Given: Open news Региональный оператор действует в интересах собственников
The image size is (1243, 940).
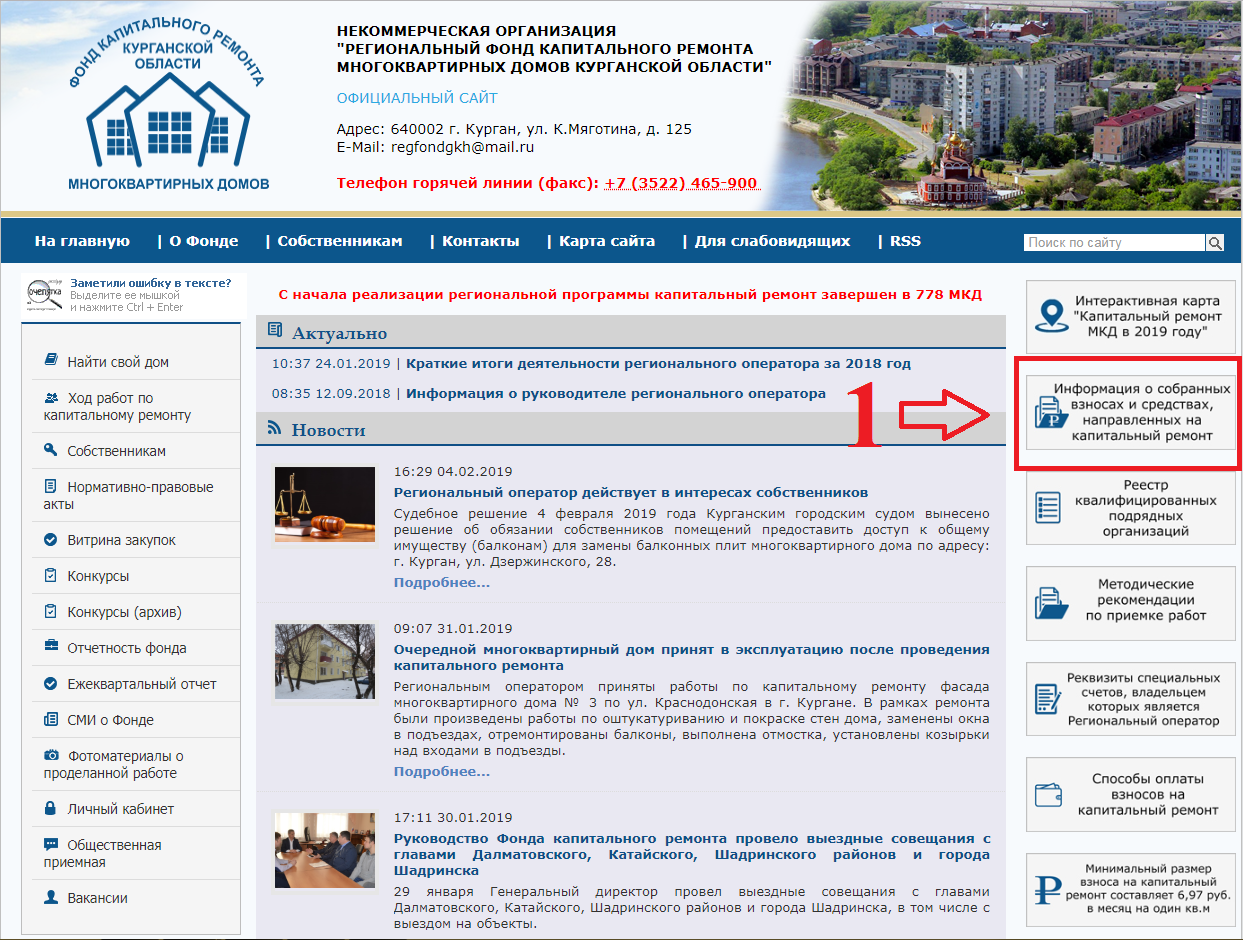Looking at the screenshot, I should click(631, 492).
